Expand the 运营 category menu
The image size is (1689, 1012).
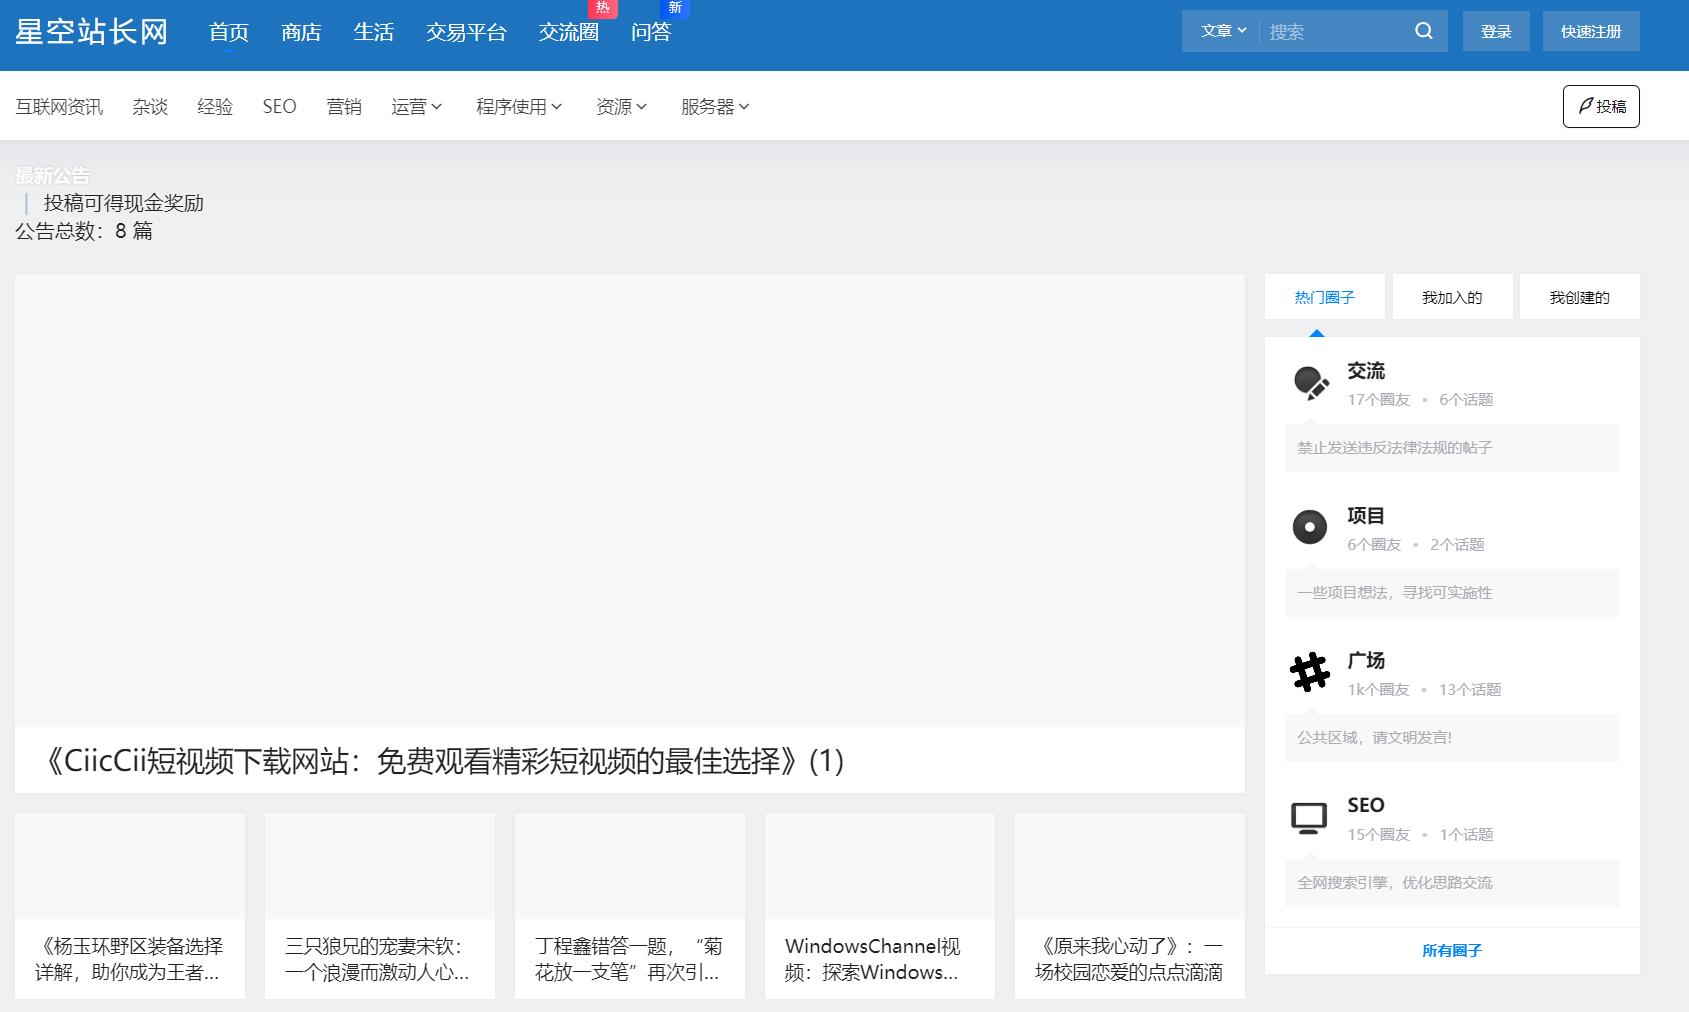[416, 106]
